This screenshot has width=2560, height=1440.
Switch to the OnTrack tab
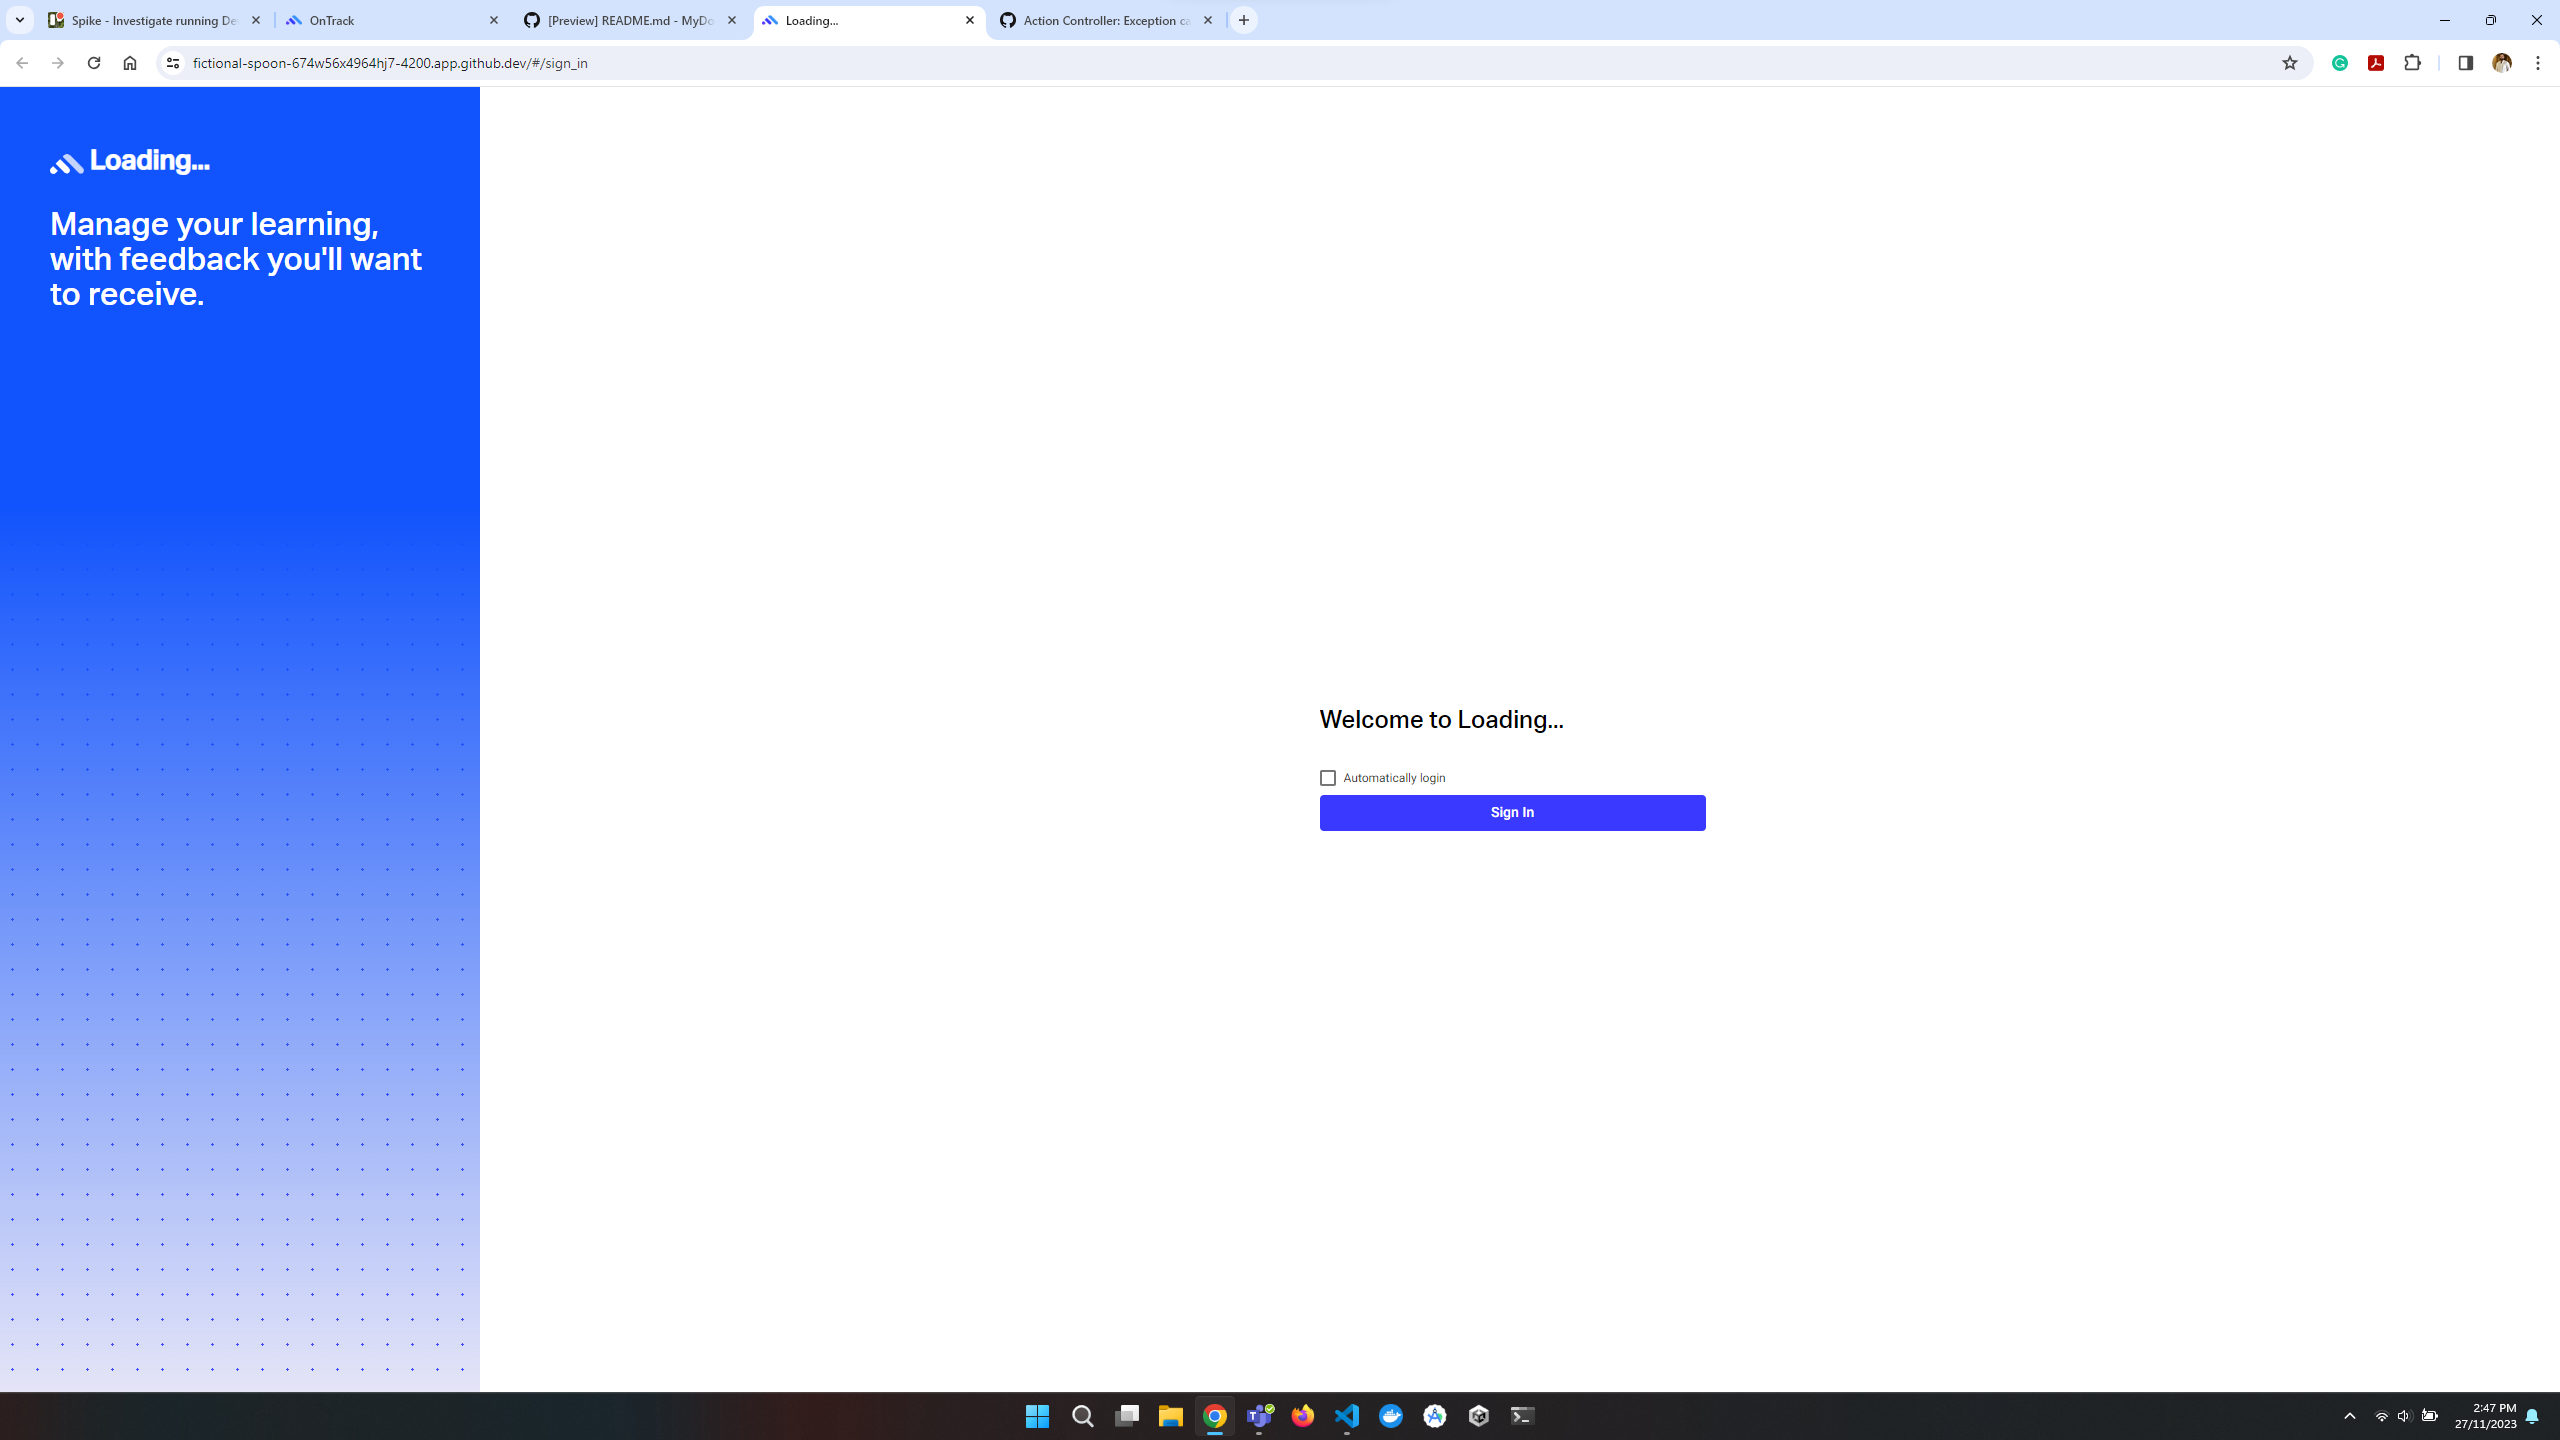pos(390,20)
